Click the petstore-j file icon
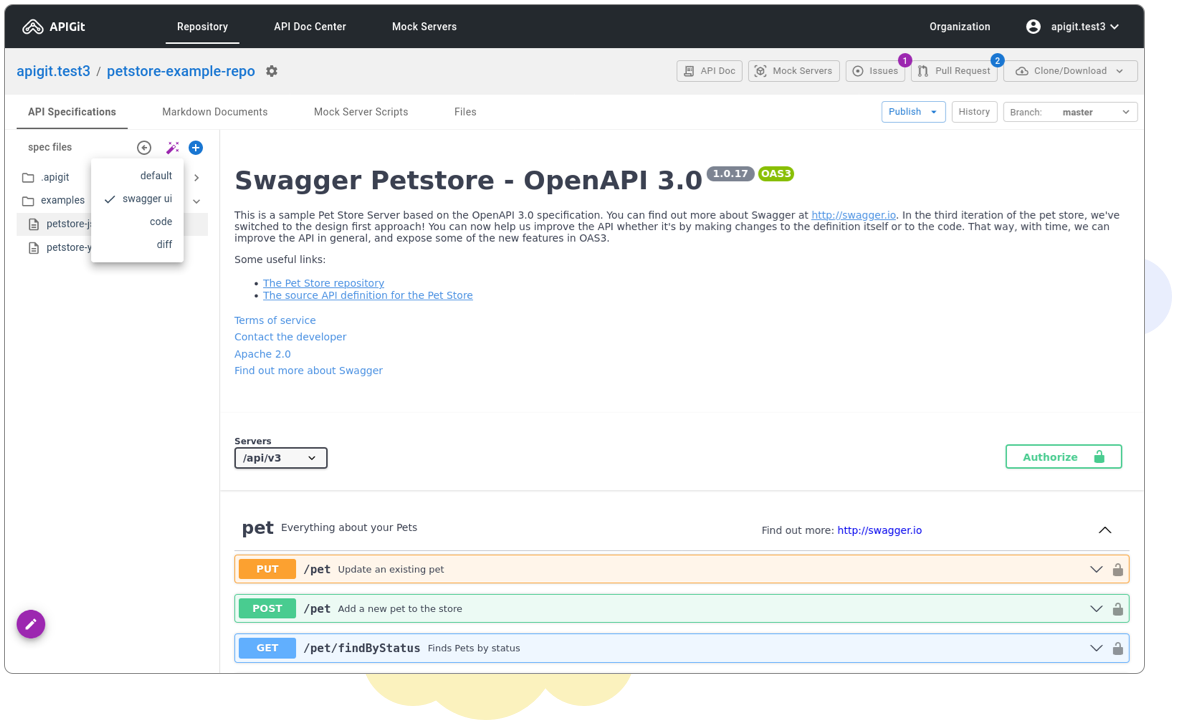 (x=34, y=224)
